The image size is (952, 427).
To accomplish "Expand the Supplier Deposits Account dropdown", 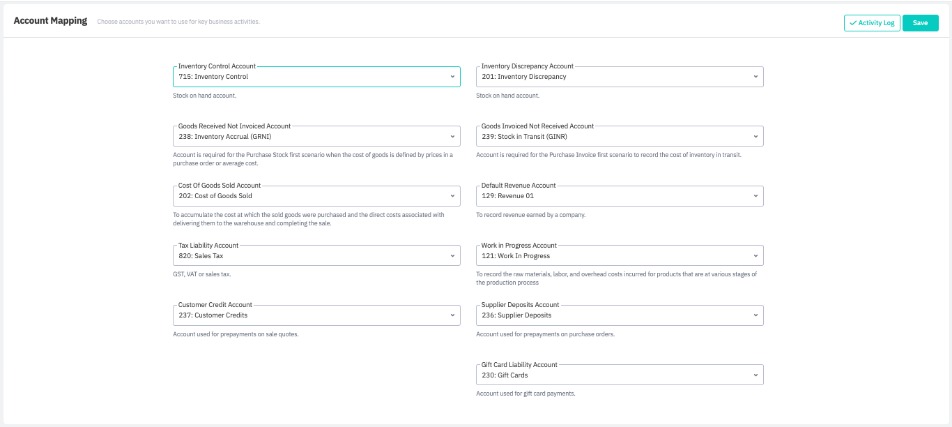I will [754, 315].
